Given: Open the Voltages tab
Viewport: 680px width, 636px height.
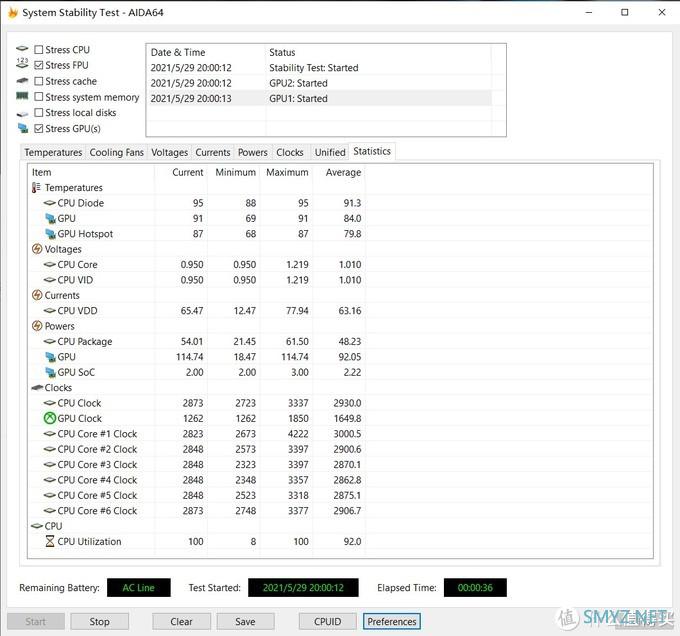Looking at the screenshot, I should (169, 152).
